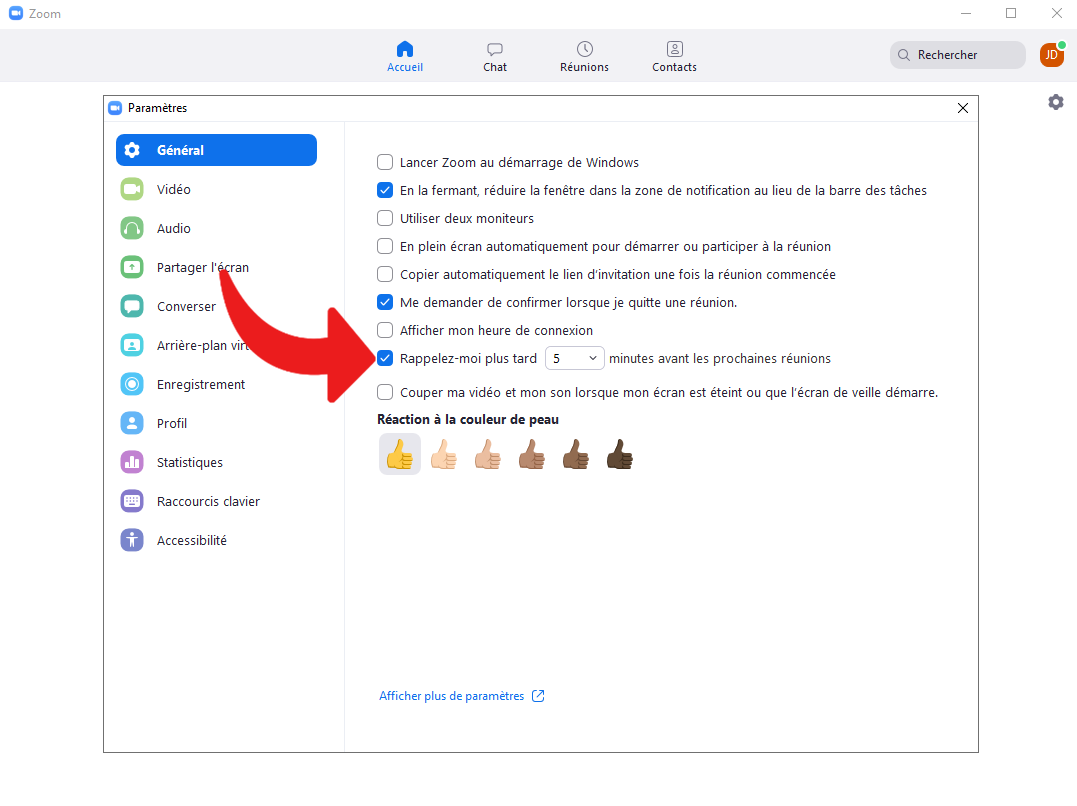Open Converser settings label
The width and height of the screenshot is (1077, 806).
click(186, 306)
